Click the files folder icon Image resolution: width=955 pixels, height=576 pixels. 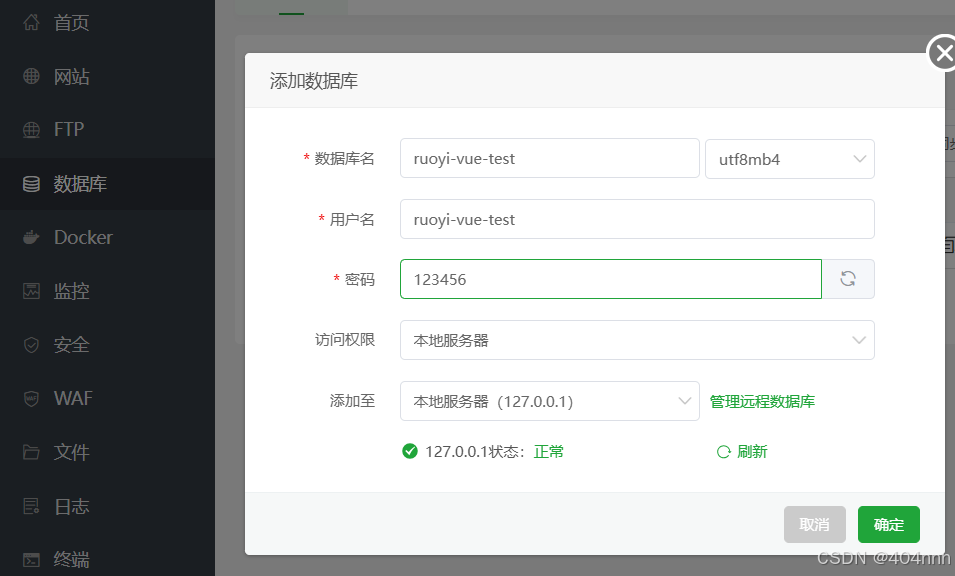coord(31,453)
